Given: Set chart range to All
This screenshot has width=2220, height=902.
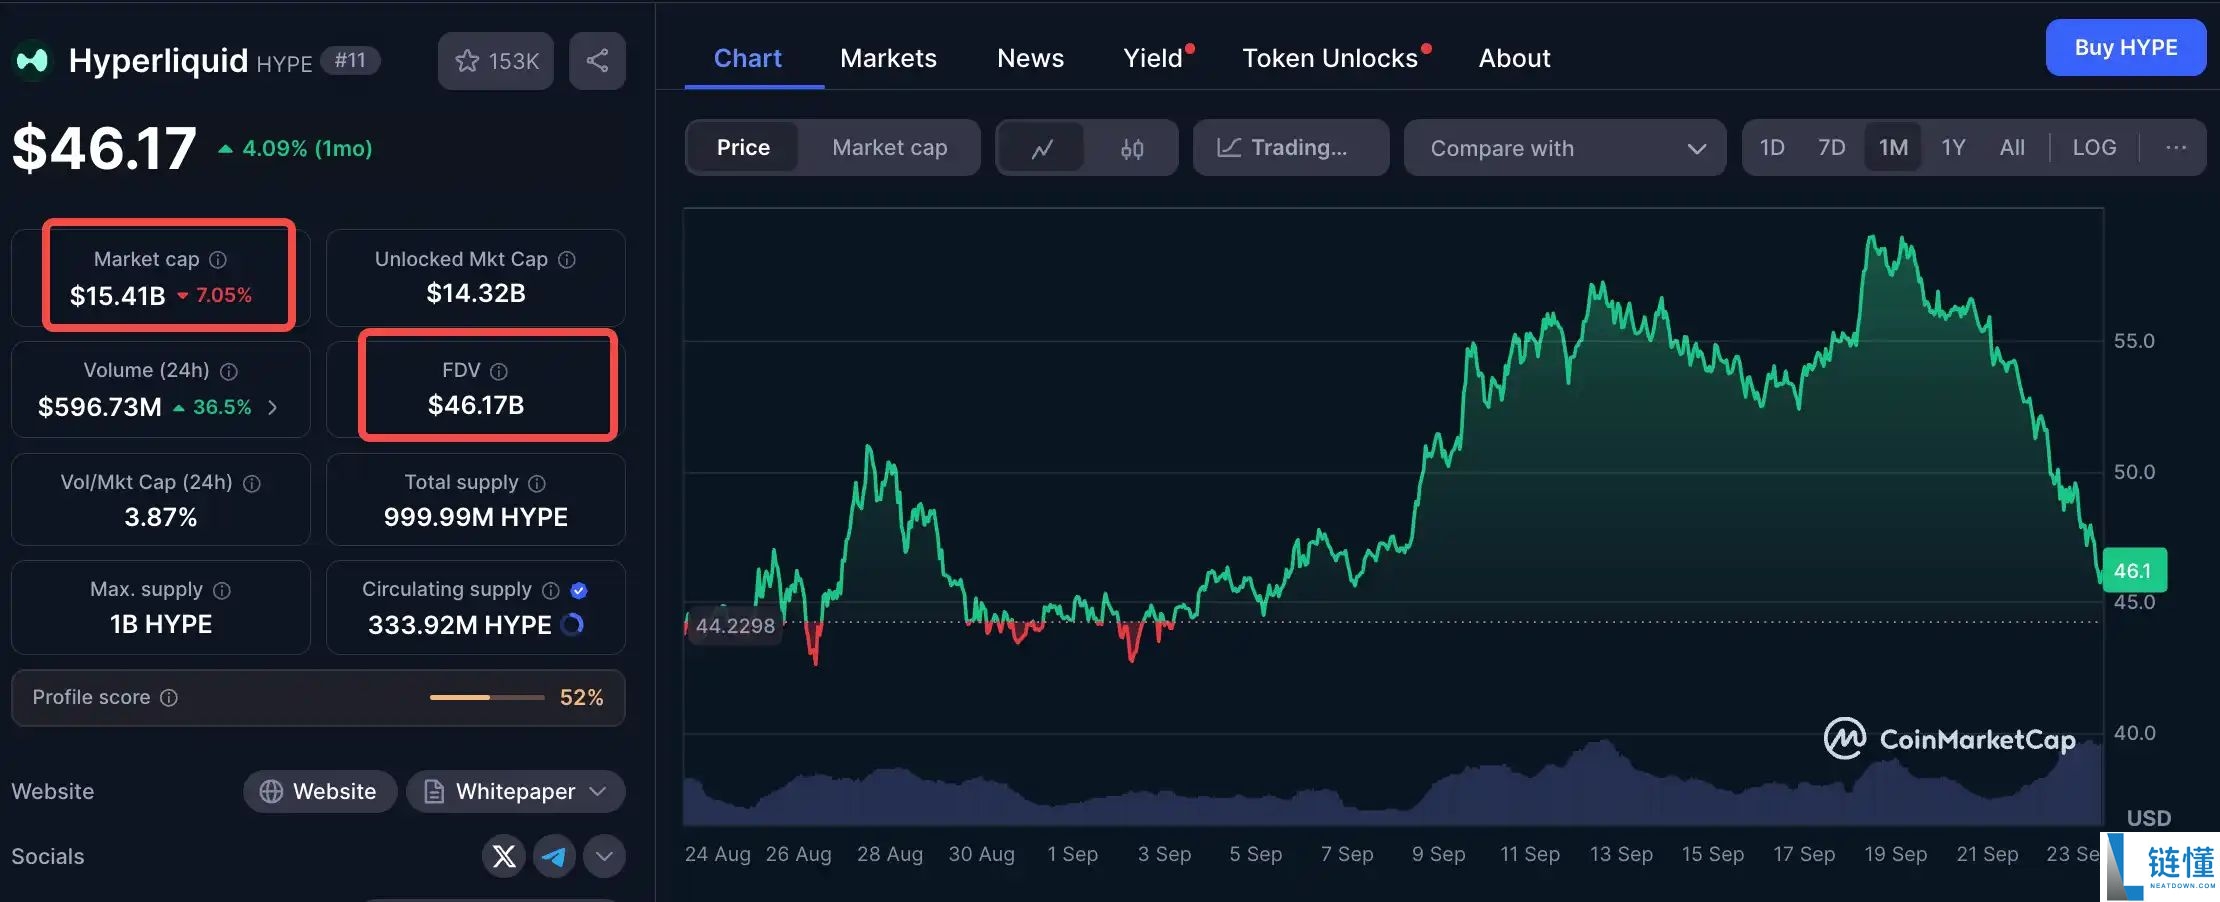Looking at the screenshot, I should [2012, 148].
